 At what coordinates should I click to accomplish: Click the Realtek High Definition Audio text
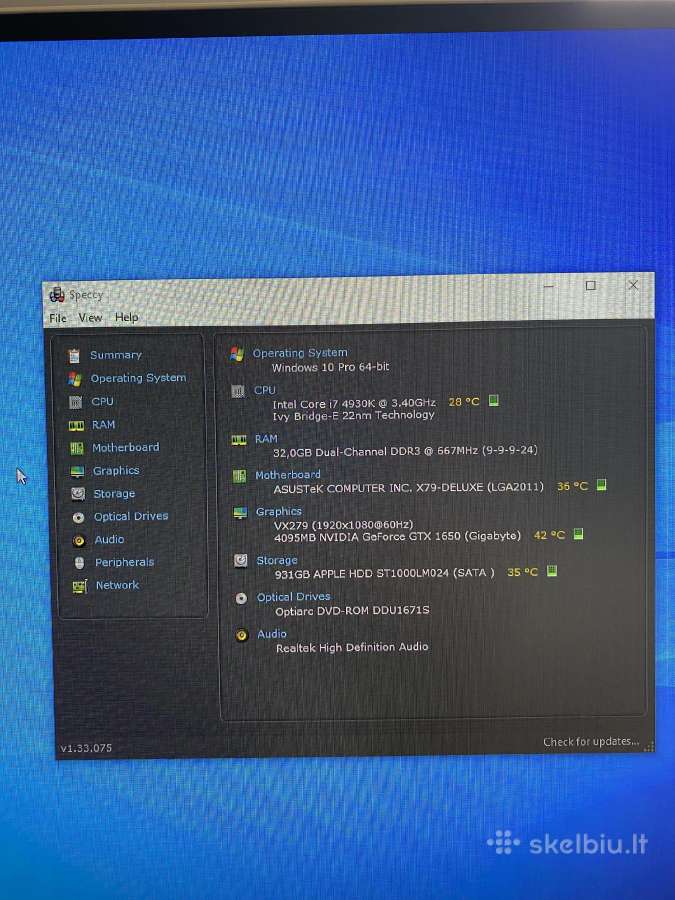point(352,647)
